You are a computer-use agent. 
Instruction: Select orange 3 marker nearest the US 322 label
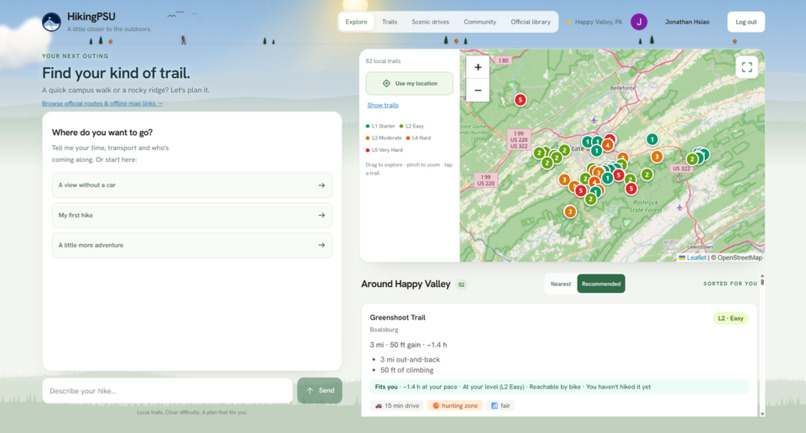(656, 156)
